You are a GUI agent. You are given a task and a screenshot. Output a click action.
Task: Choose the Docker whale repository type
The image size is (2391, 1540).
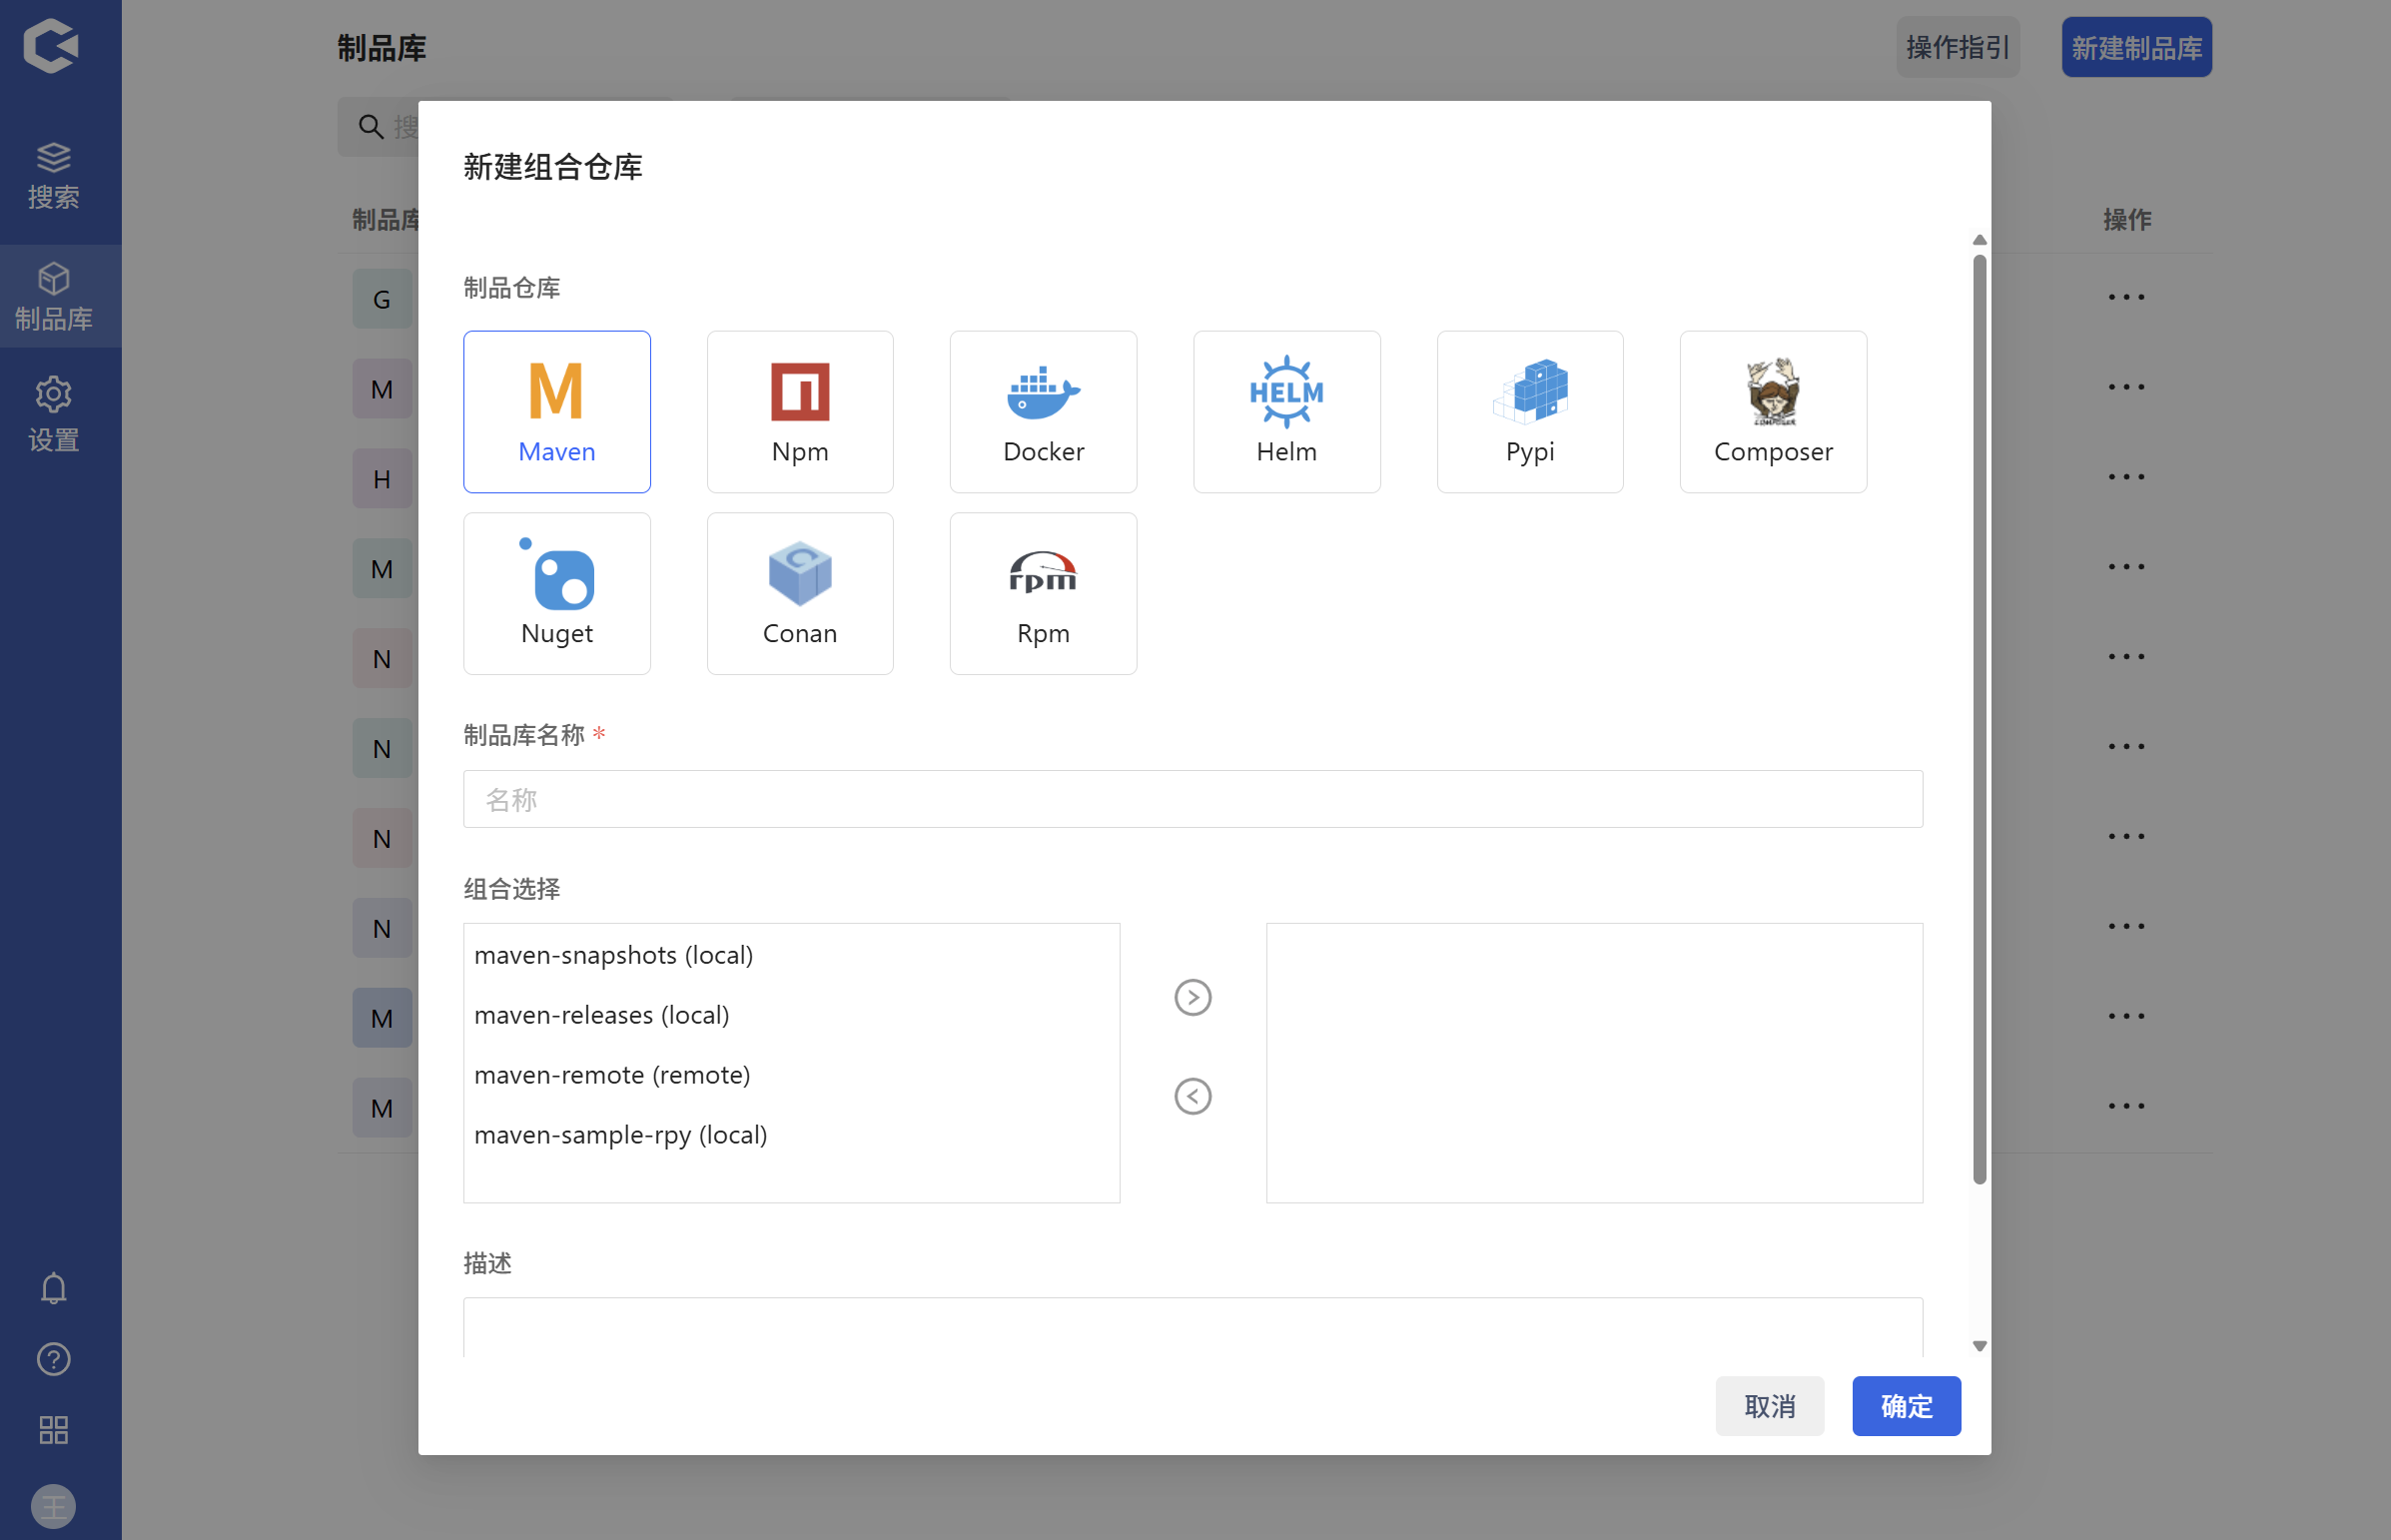tap(1042, 411)
